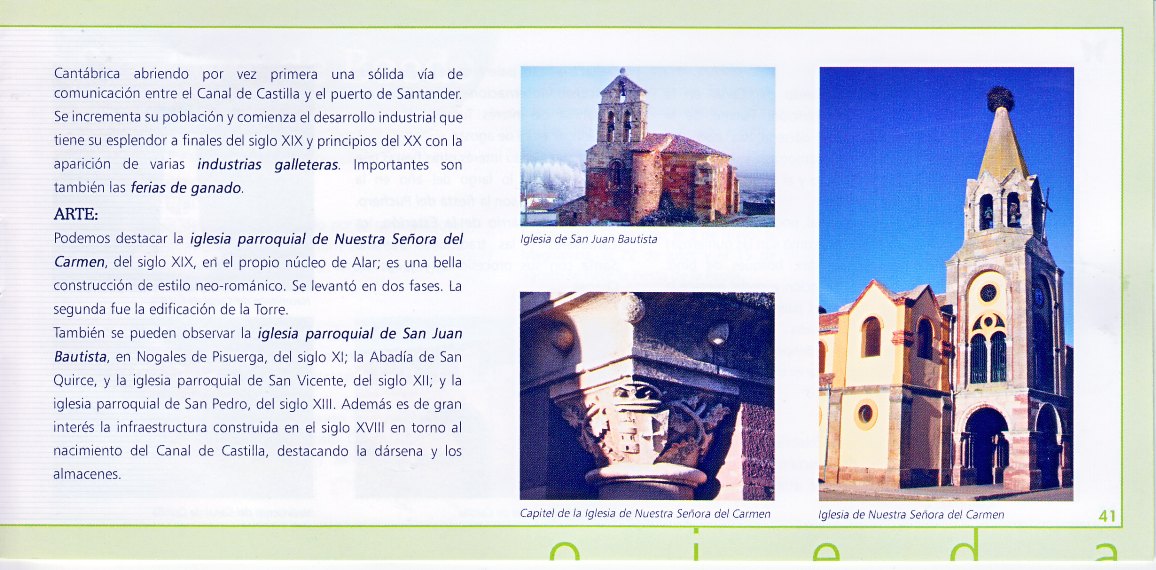Click the photo of Iglesia de San Juan Bautista
1156x570 pixels.
[647, 146]
